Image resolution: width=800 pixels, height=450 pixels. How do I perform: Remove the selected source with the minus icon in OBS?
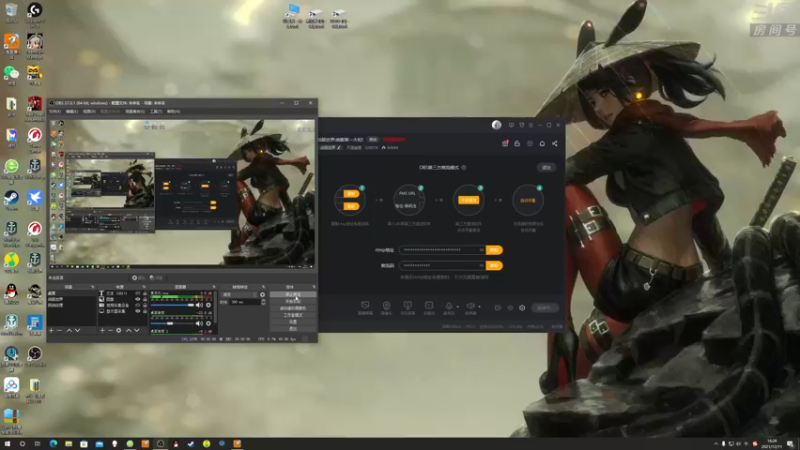110,331
